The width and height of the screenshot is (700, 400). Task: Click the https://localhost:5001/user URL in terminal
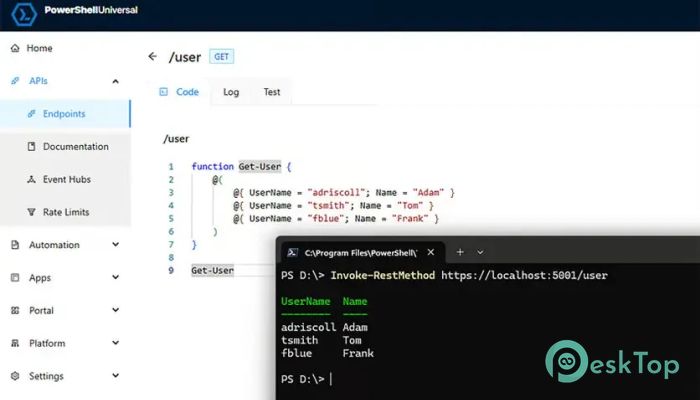click(x=525, y=275)
